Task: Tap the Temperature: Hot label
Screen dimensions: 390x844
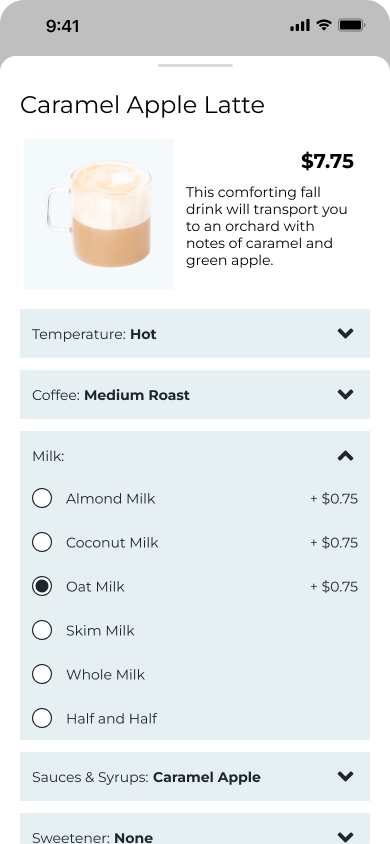Action: tap(94, 334)
